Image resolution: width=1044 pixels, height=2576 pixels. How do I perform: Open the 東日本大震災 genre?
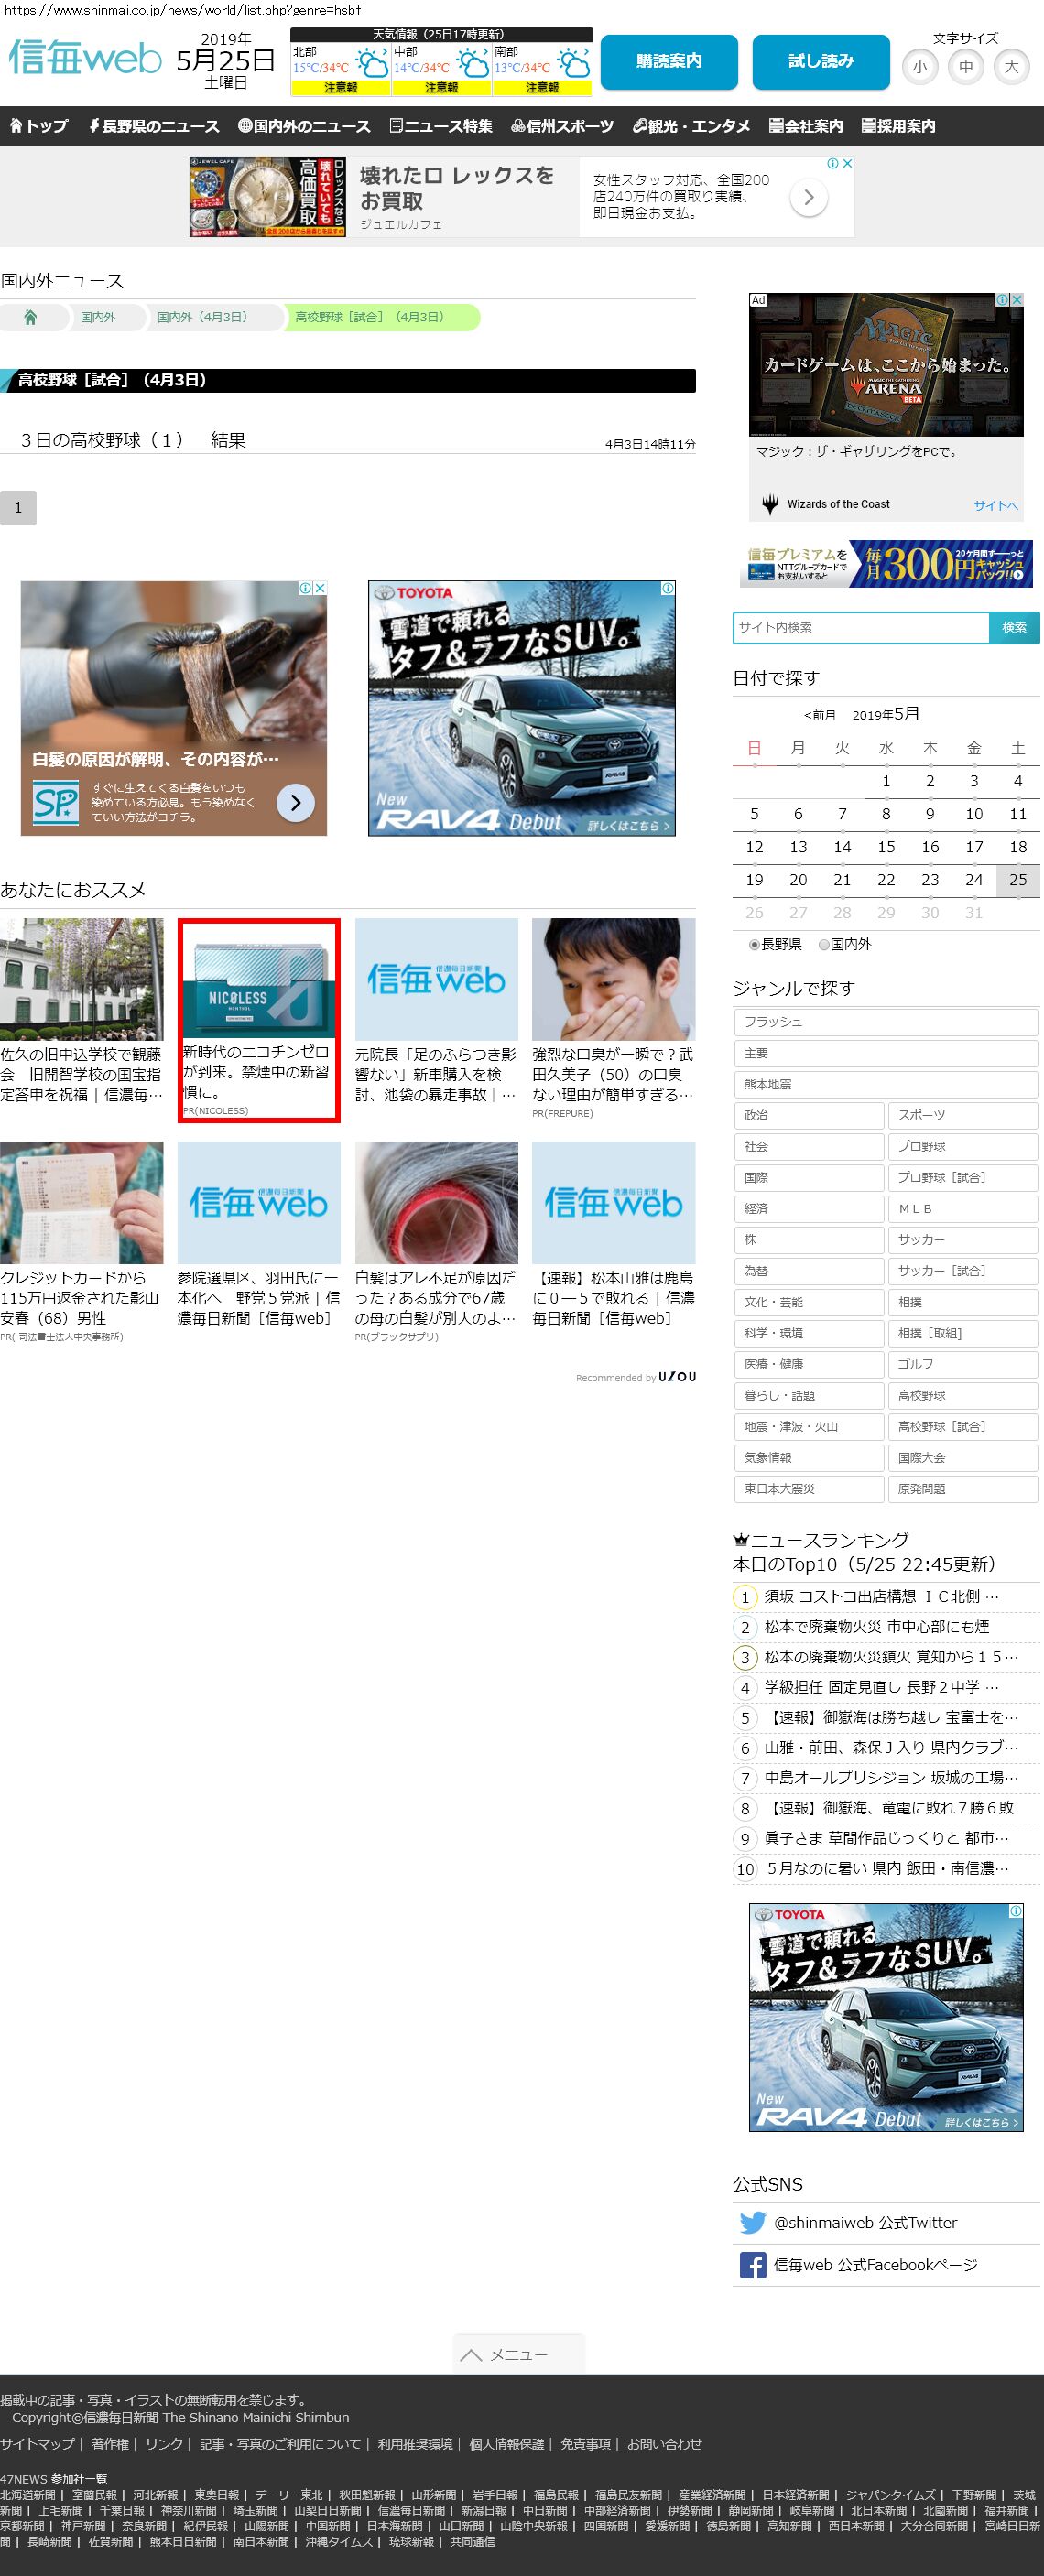click(x=809, y=1489)
